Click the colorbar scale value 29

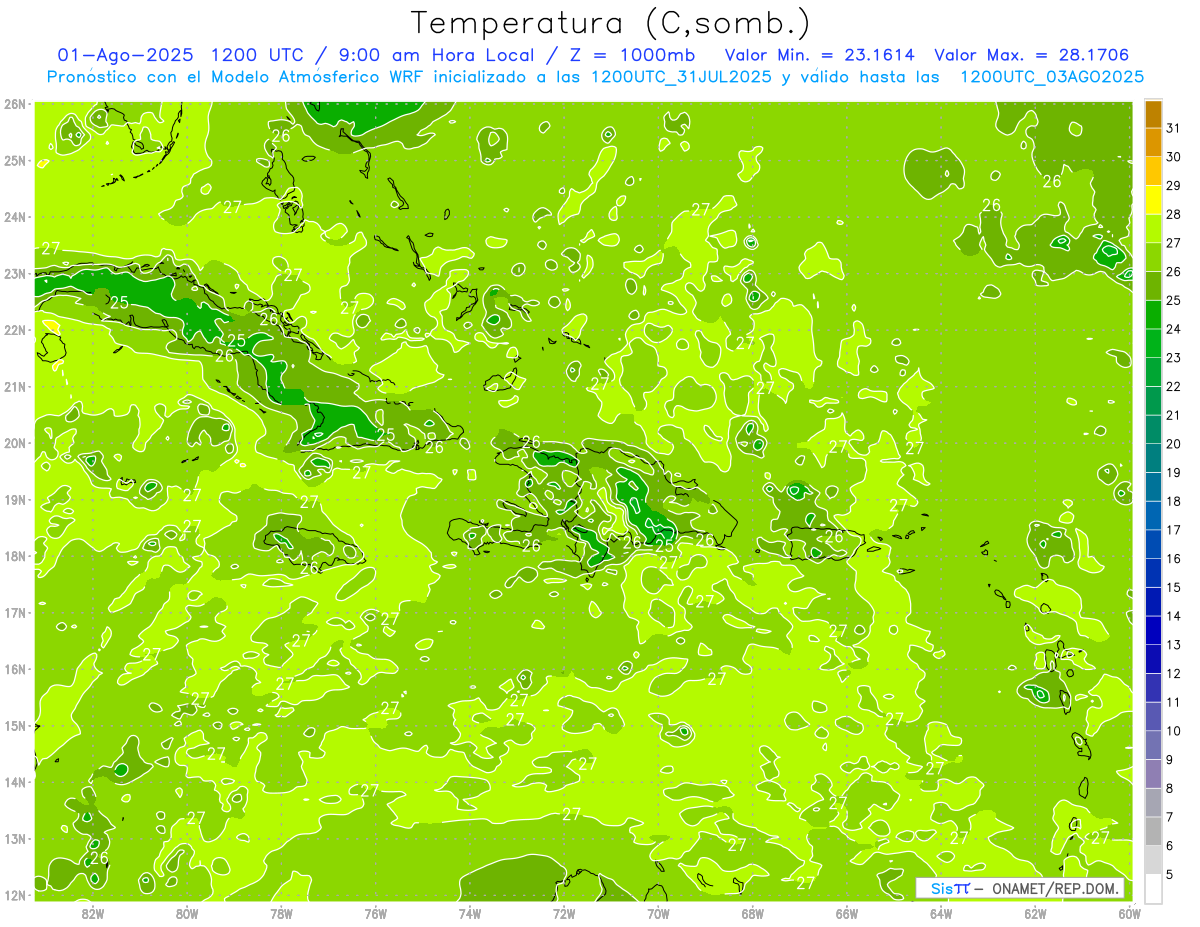tap(1174, 186)
